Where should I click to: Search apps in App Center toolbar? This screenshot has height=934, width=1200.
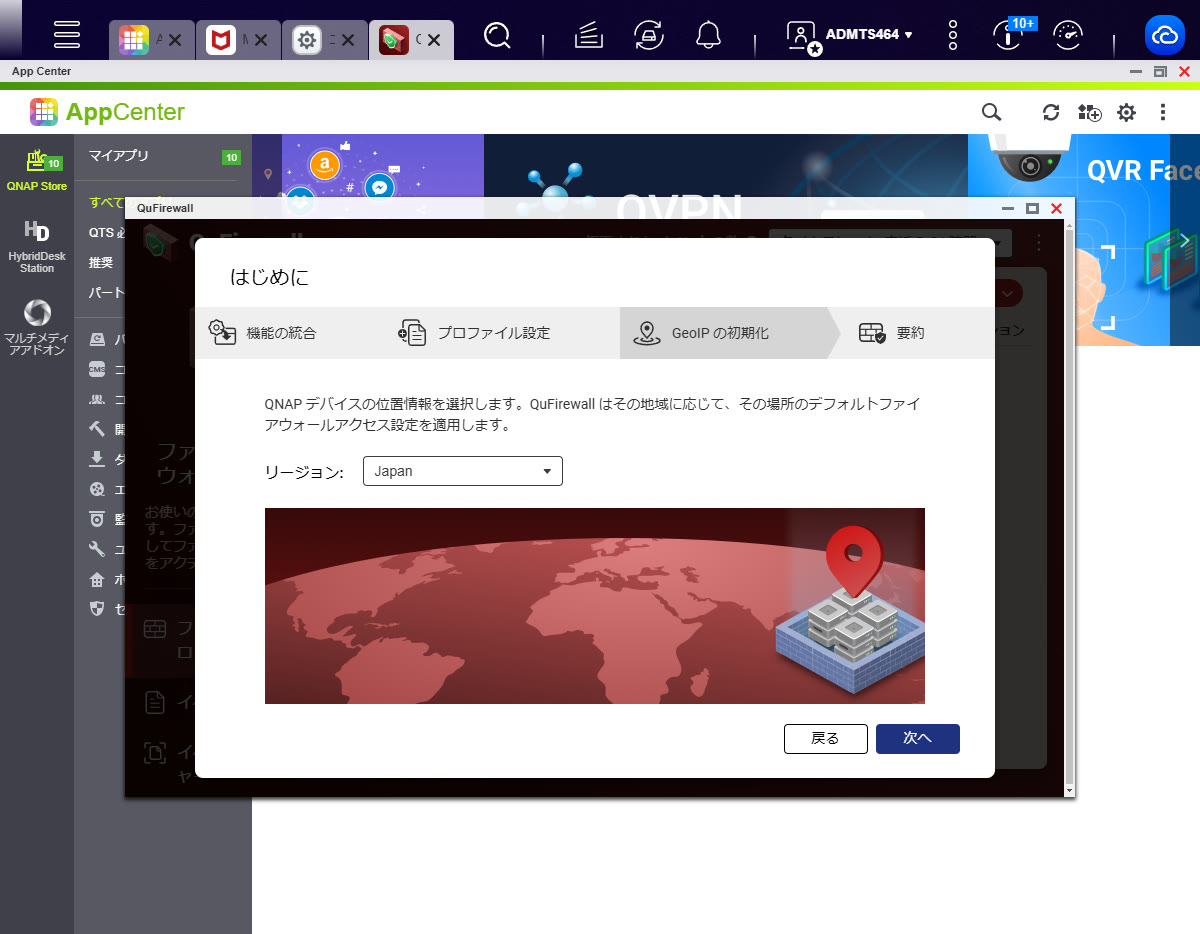coord(990,112)
